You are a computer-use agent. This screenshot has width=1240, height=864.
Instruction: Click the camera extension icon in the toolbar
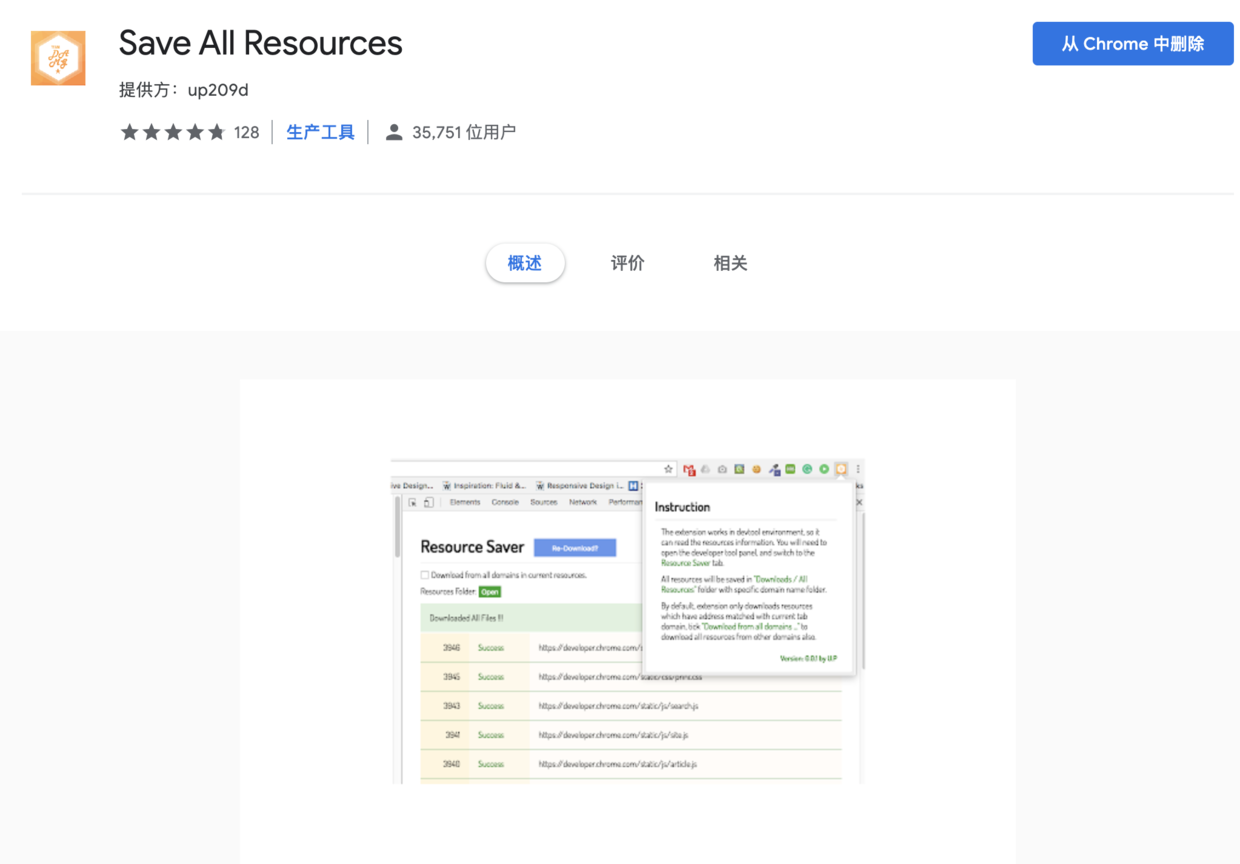723,469
